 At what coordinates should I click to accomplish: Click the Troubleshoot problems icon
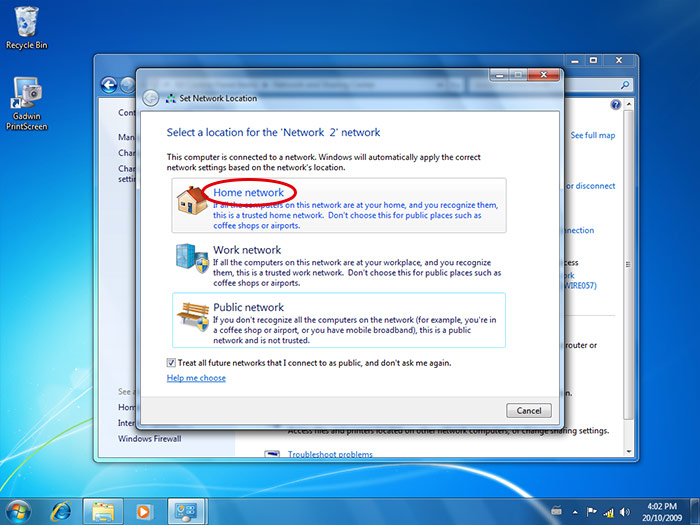point(272,454)
